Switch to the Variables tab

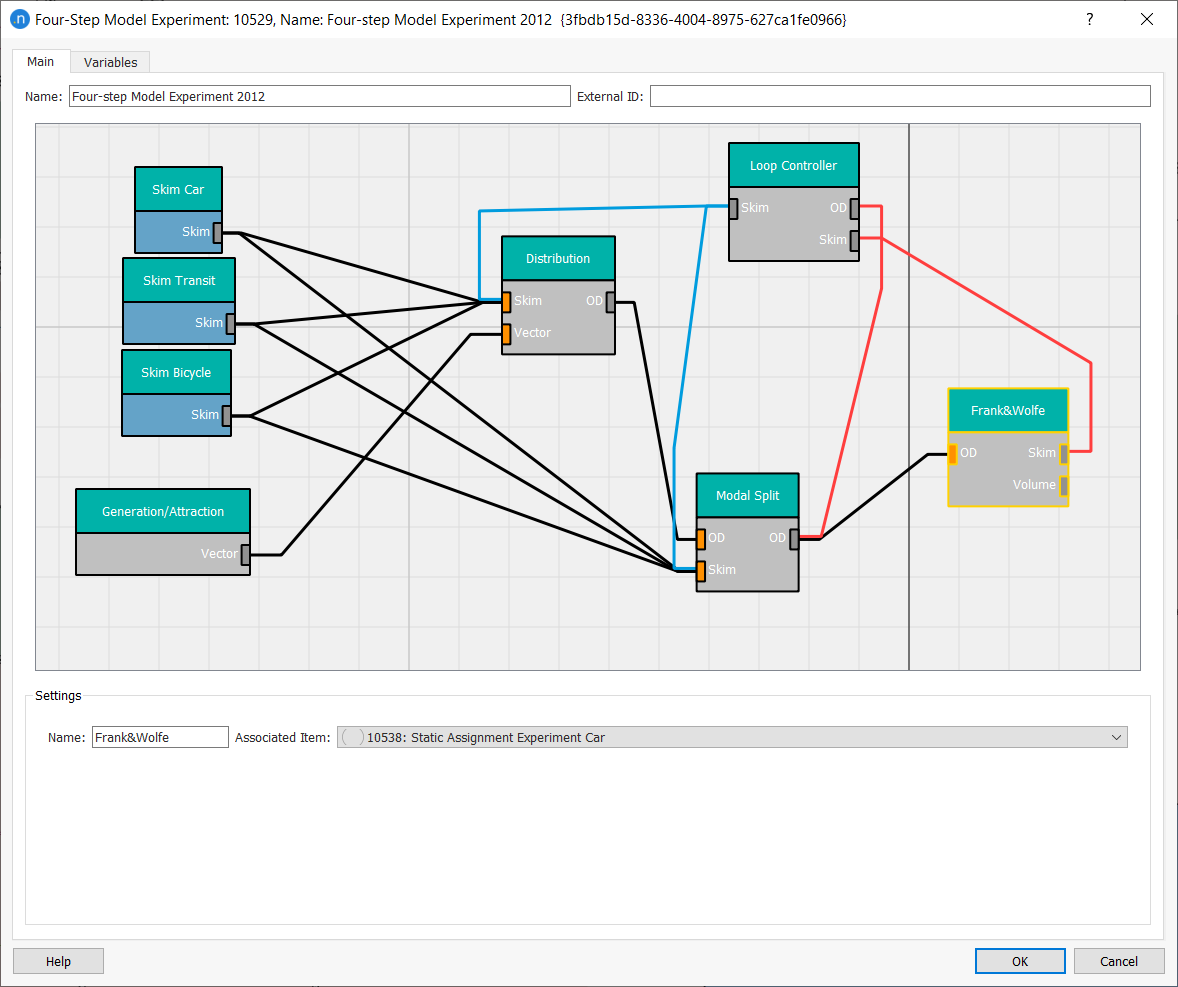tap(110, 62)
